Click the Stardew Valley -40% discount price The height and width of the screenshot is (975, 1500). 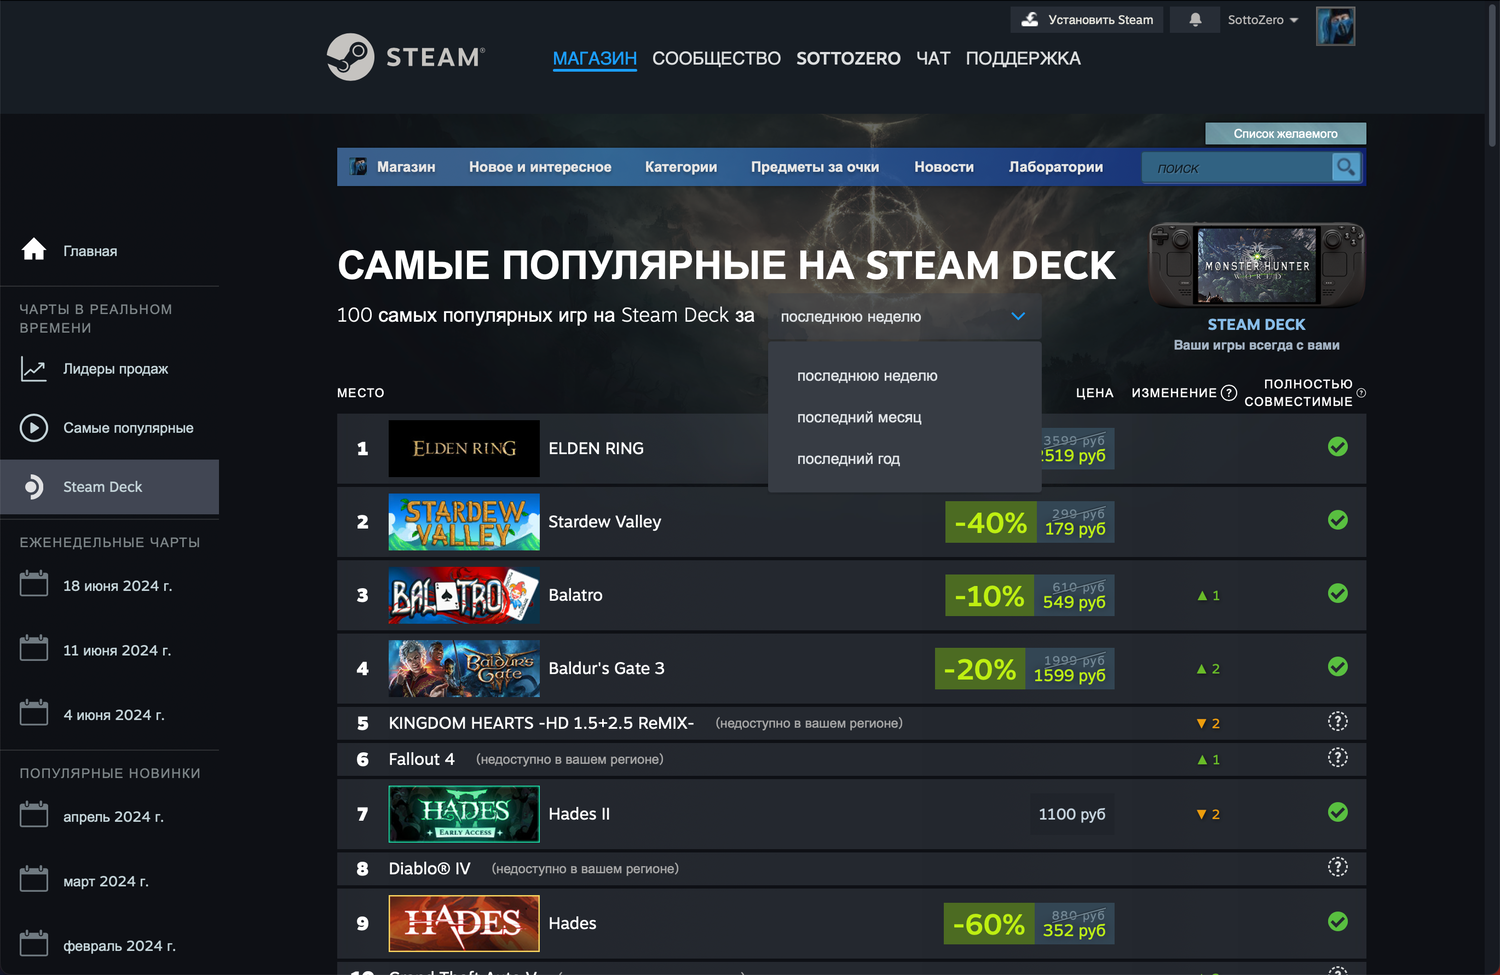click(x=1030, y=522)
